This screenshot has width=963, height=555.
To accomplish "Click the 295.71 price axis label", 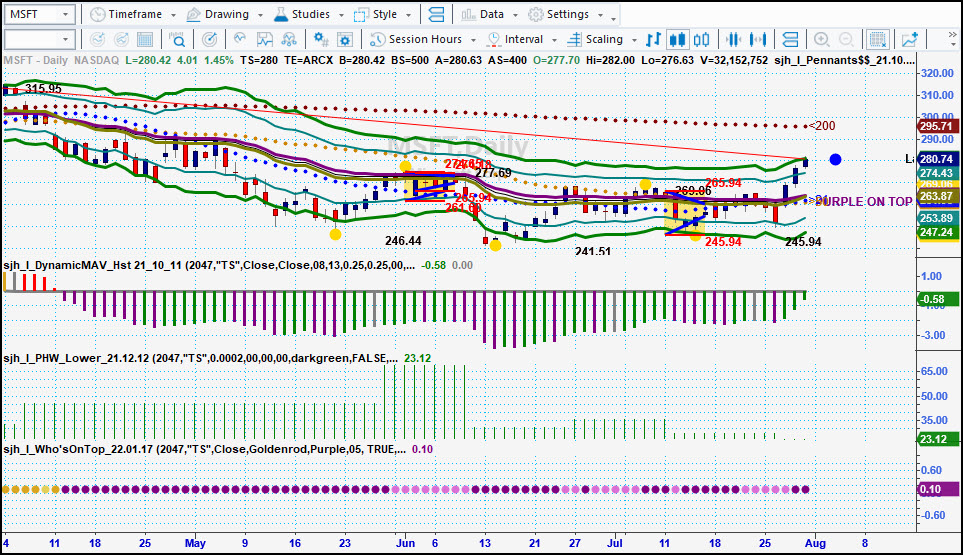I will [x=937, y=126].
